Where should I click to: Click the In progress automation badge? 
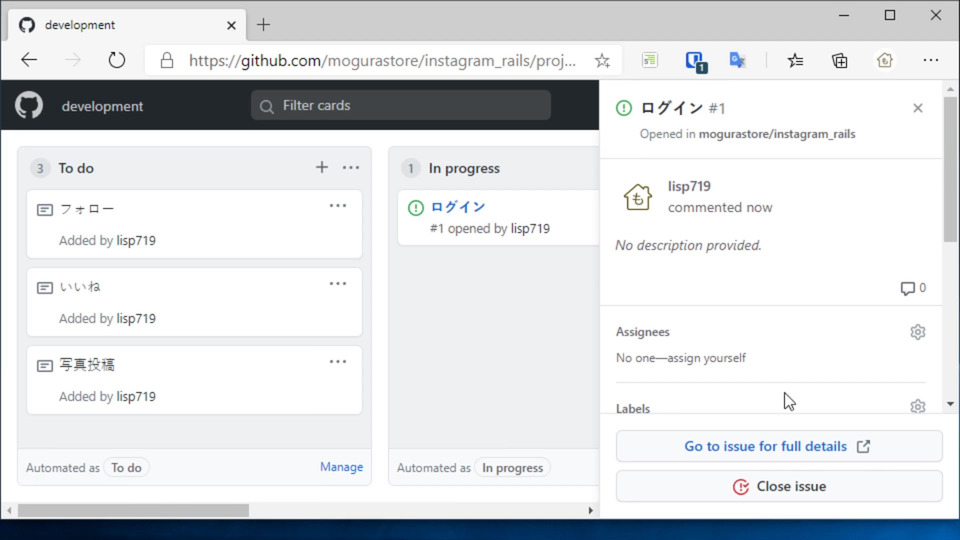pos(512,468)
